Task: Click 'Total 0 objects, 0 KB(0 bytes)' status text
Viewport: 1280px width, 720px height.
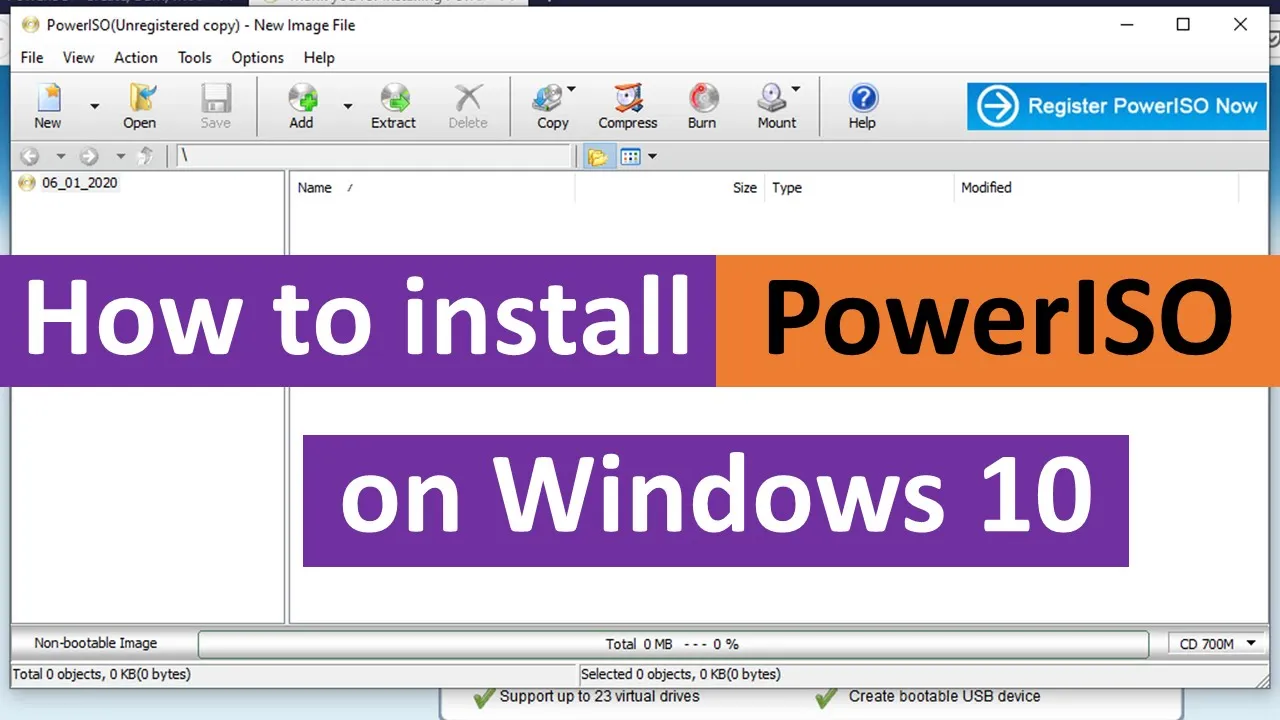Action: 102,674
